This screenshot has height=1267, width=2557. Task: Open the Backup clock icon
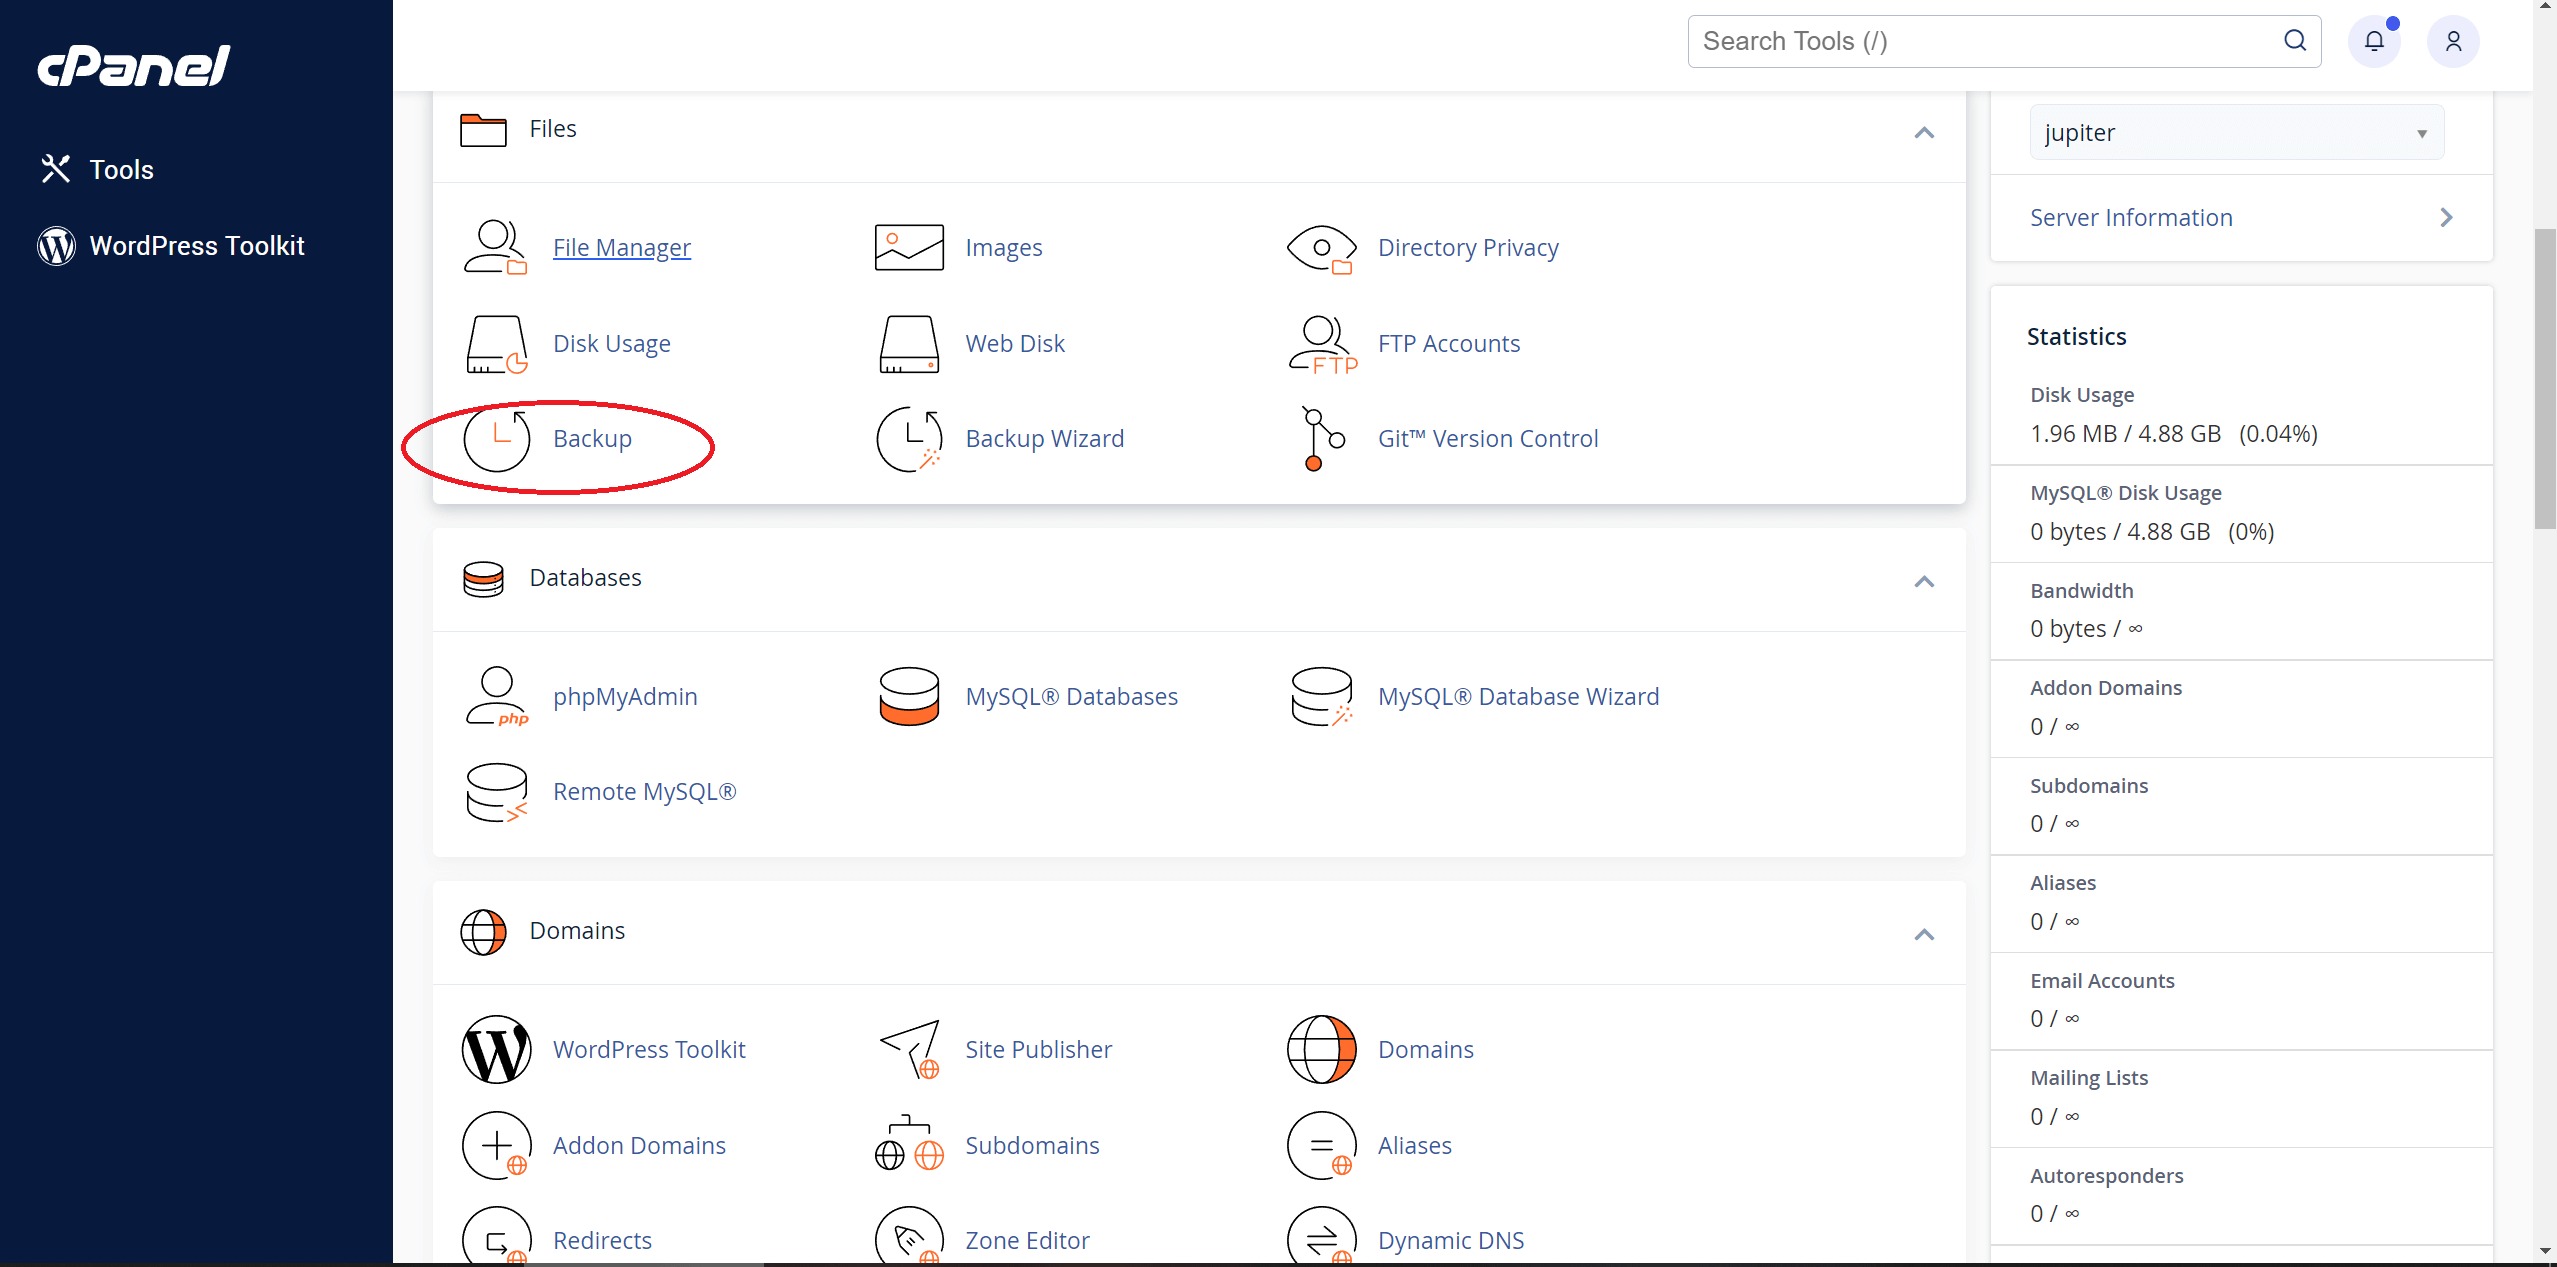pos(496,439)
